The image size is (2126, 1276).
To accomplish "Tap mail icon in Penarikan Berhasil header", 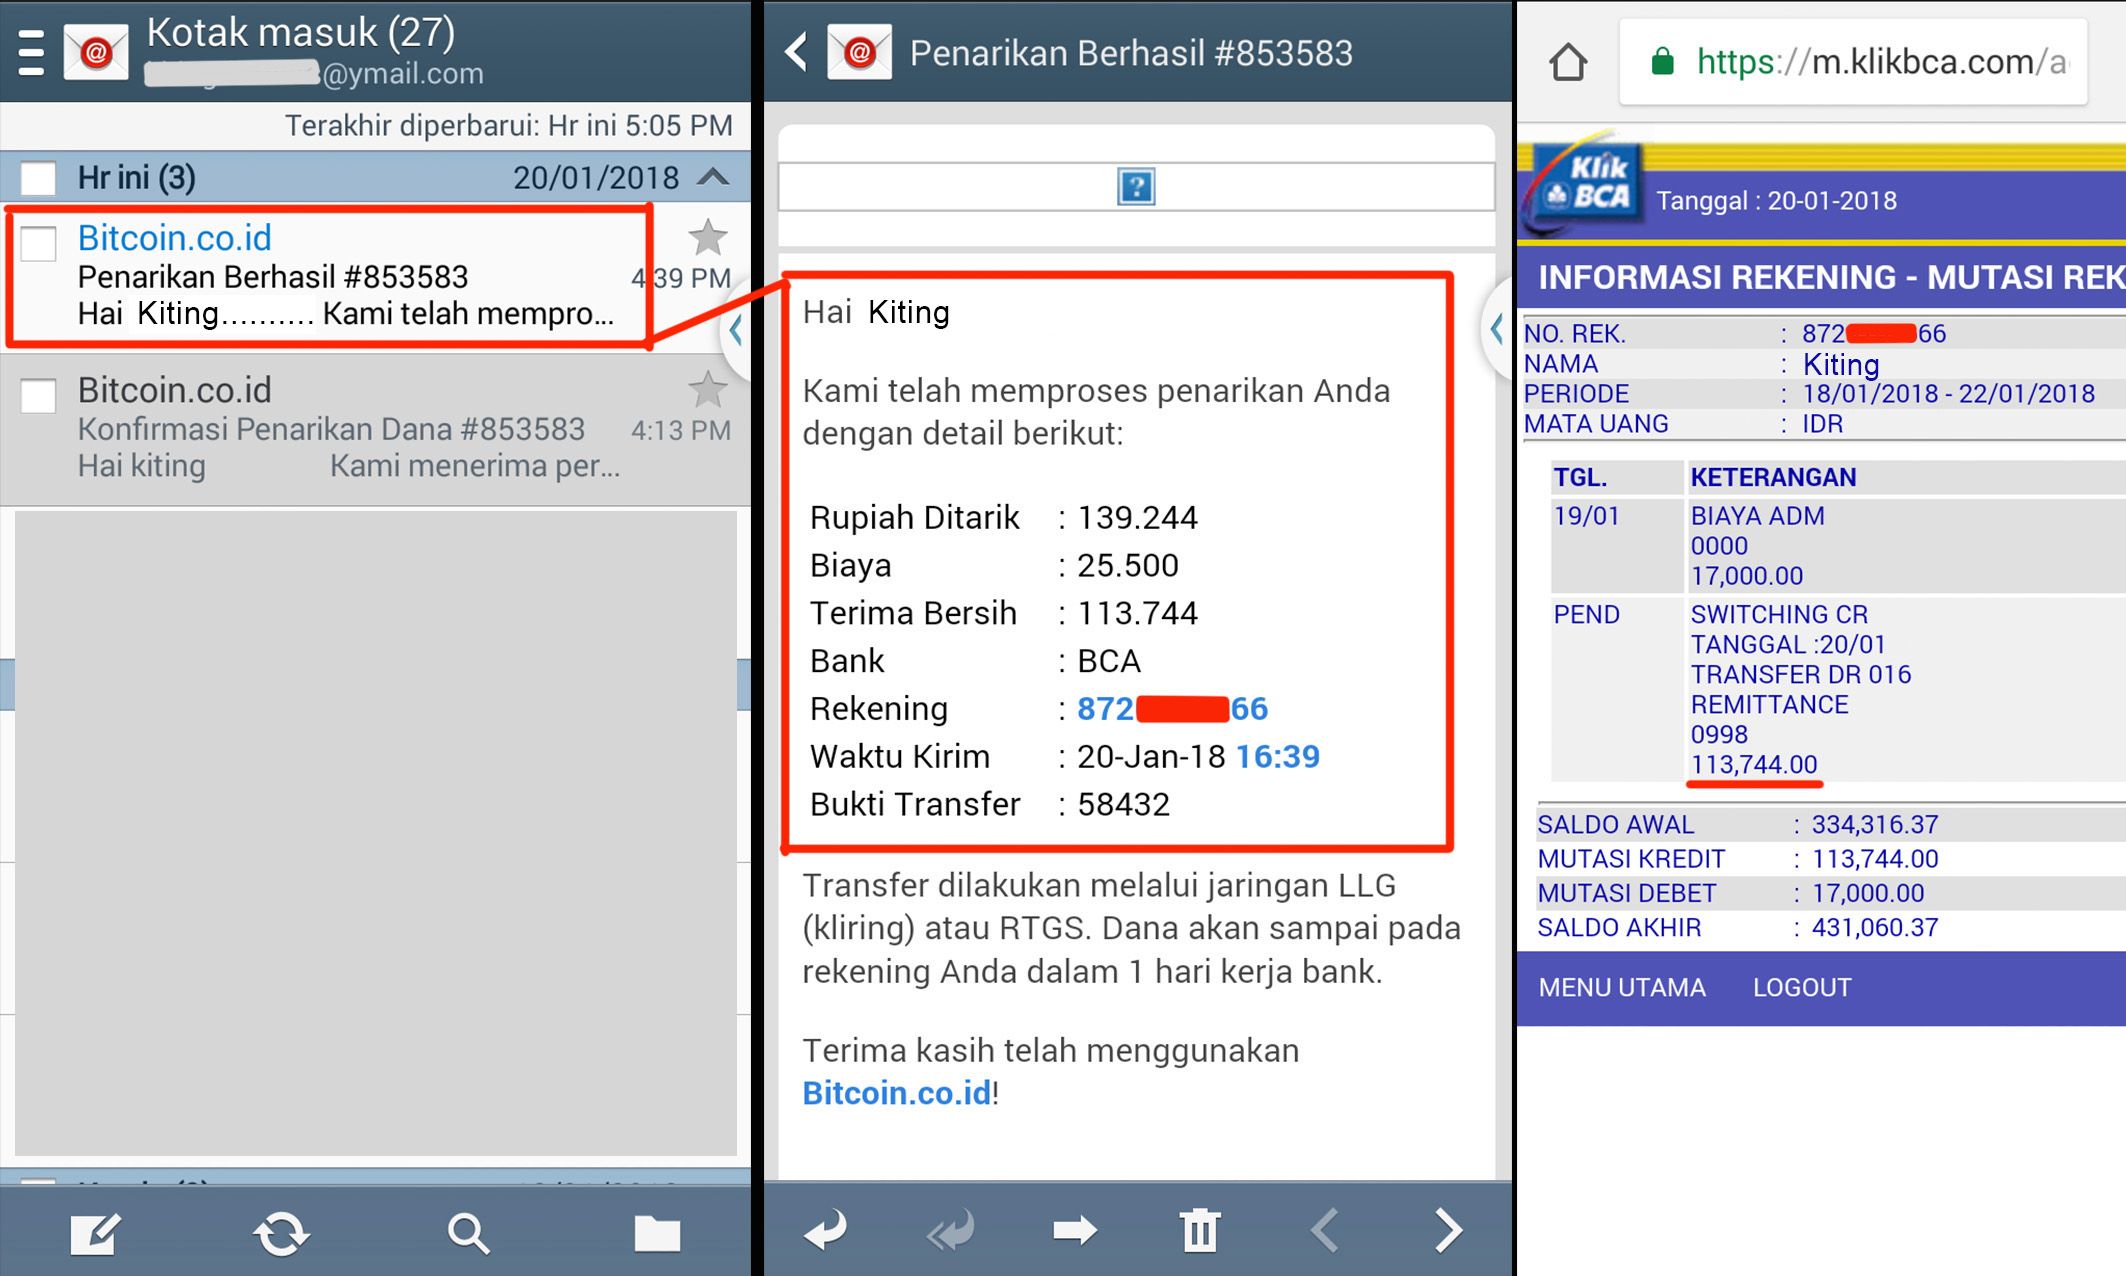I will 859,52.
